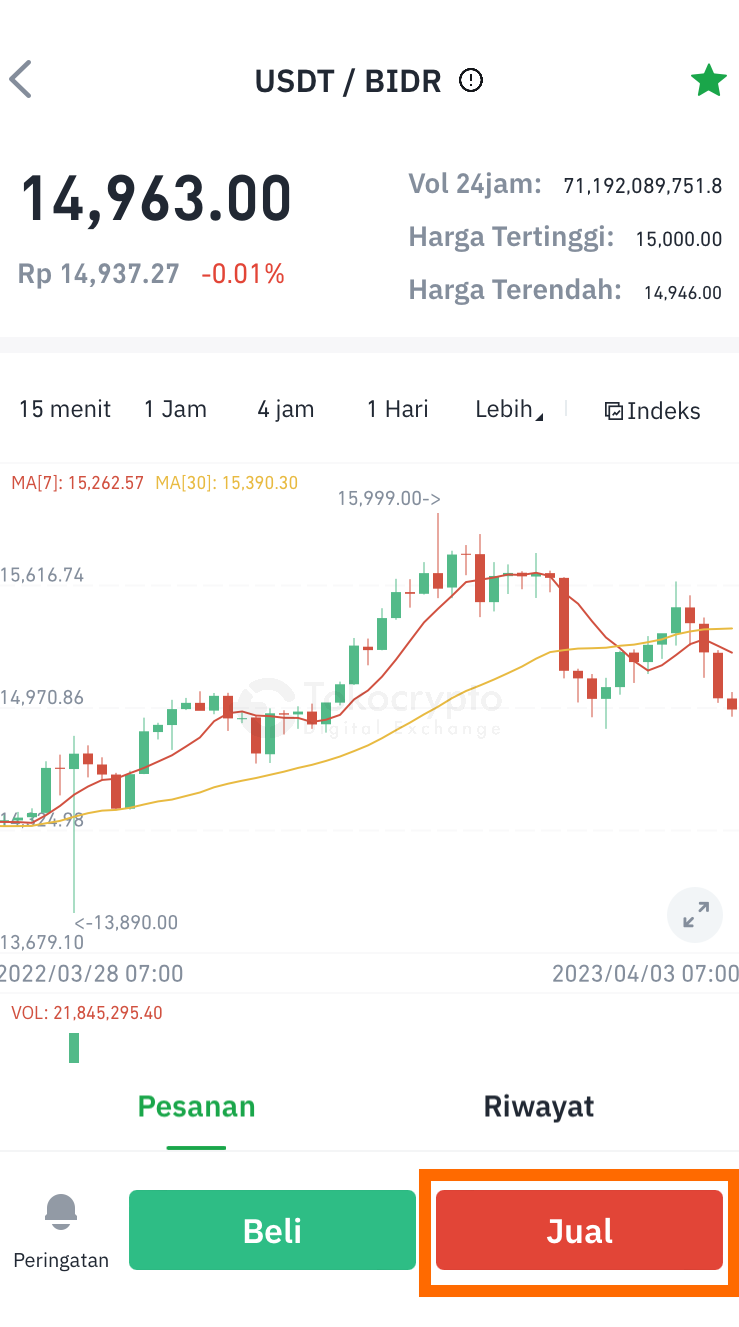
Task: Go back using the left chevron arrow
Action: tap(21, 79)
